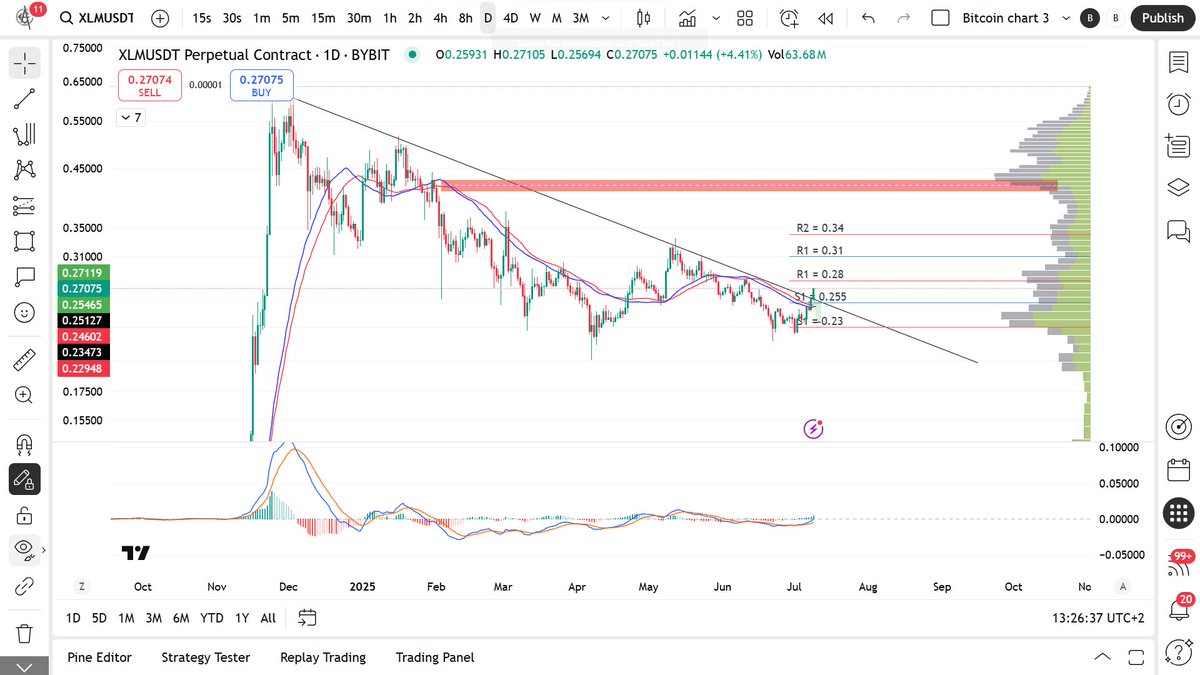The image size is (1200, 675).
Task: Select the emoji sticker drawing tool
Action: 24,312
